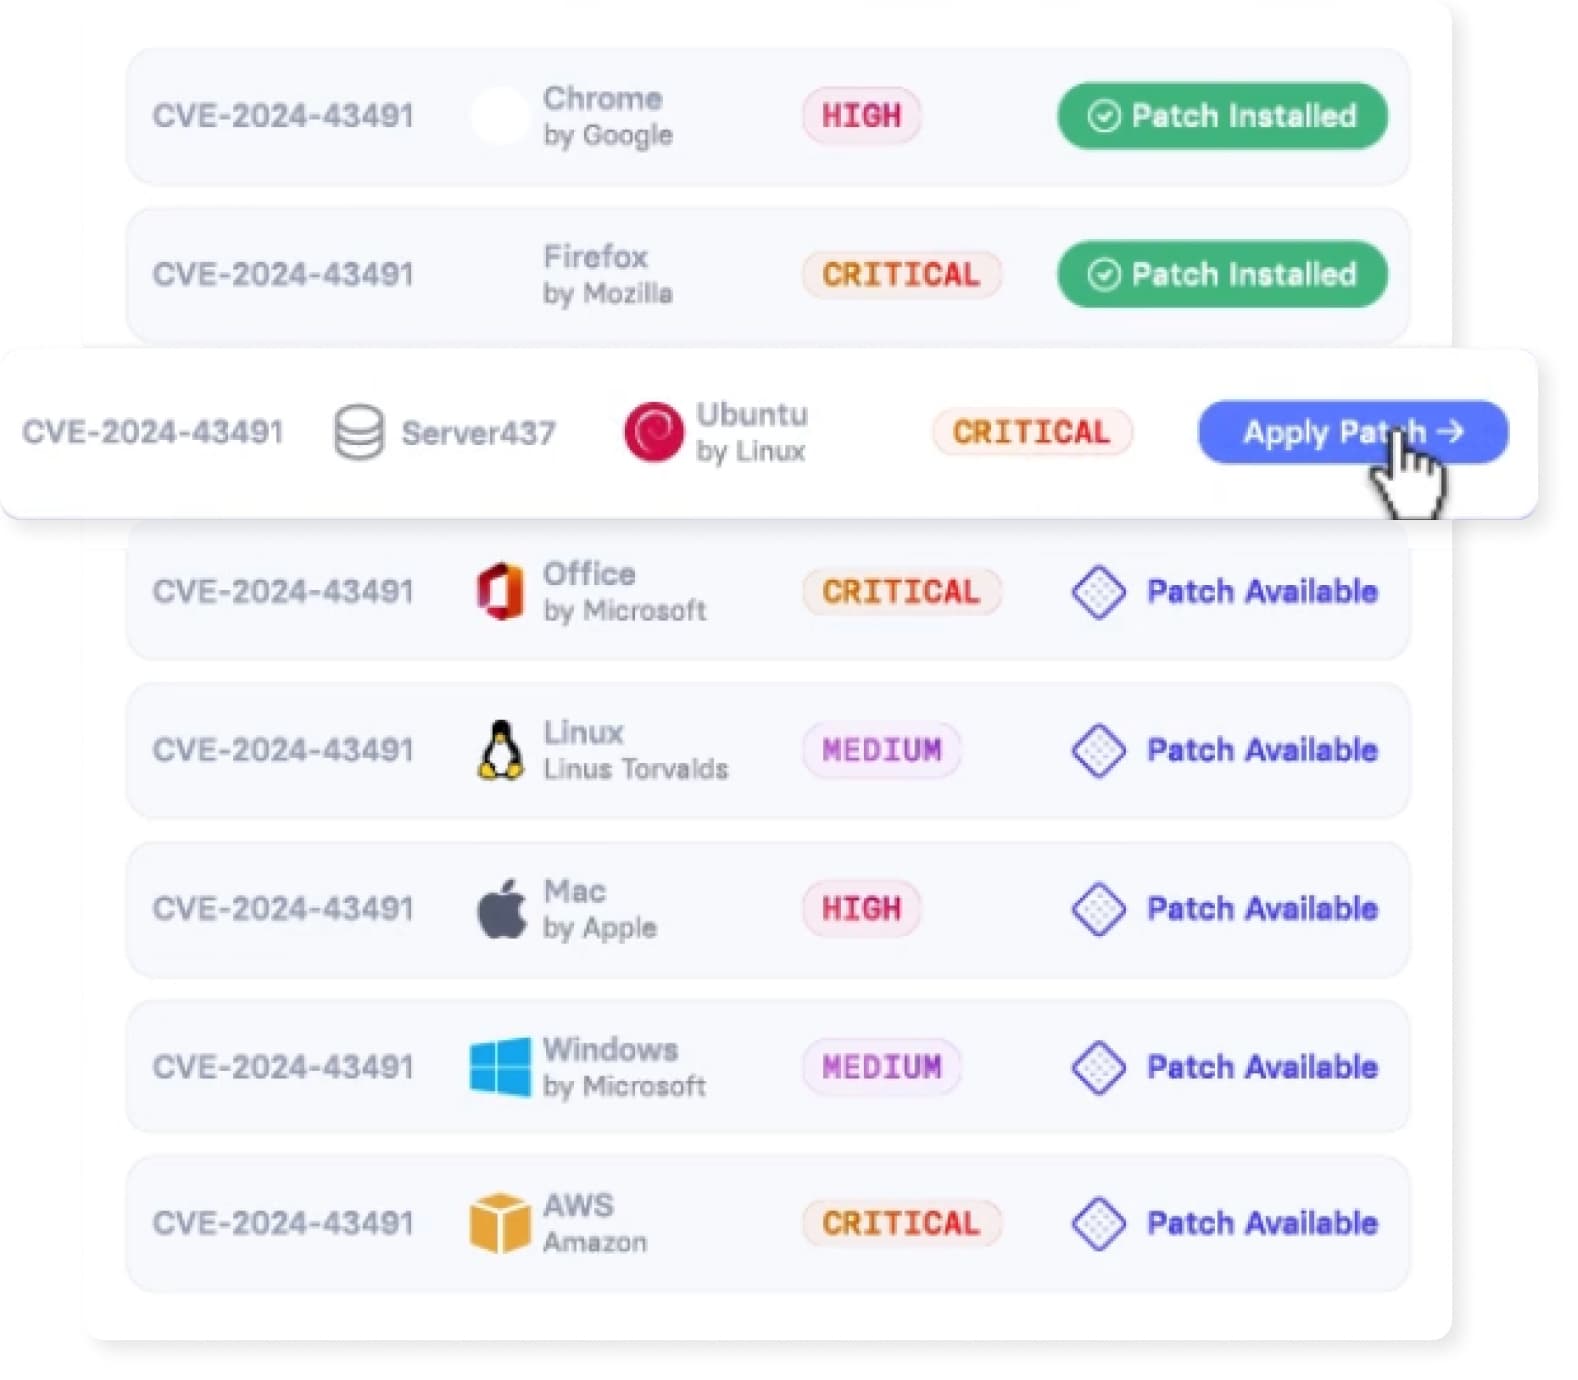
Task: Select the Windows logo icon
Action: point(500,1066)
